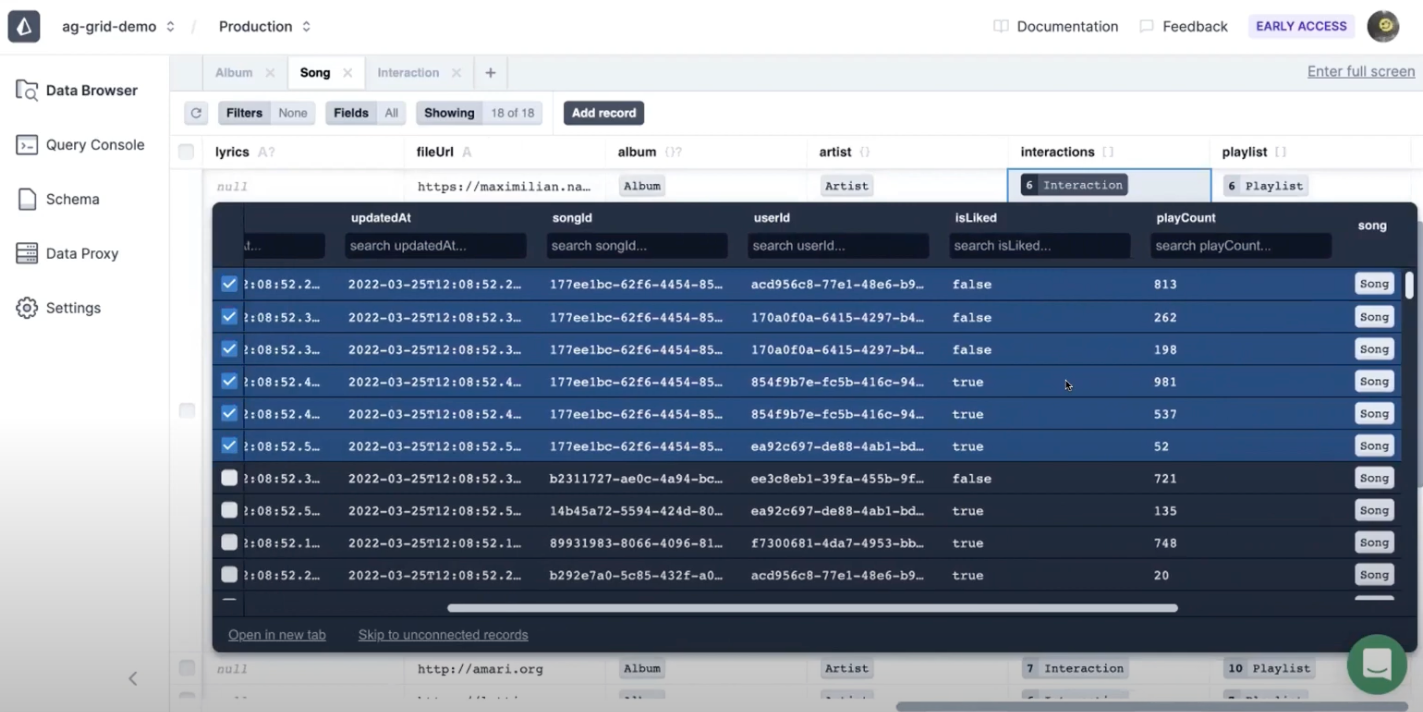This screenshot has width=1423, height=712.
Task: Open the Query Console section
Action: [94, 144]
